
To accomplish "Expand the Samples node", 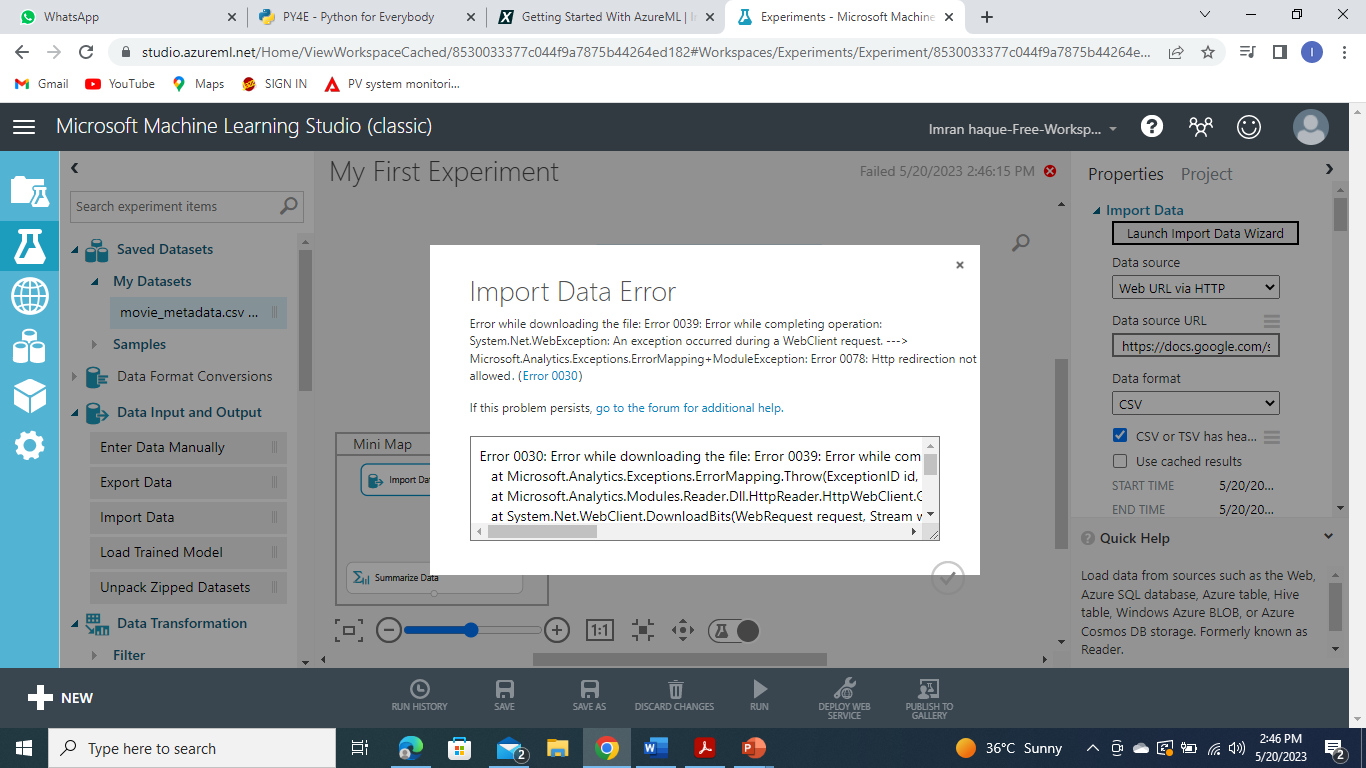I will coord(95,344).
